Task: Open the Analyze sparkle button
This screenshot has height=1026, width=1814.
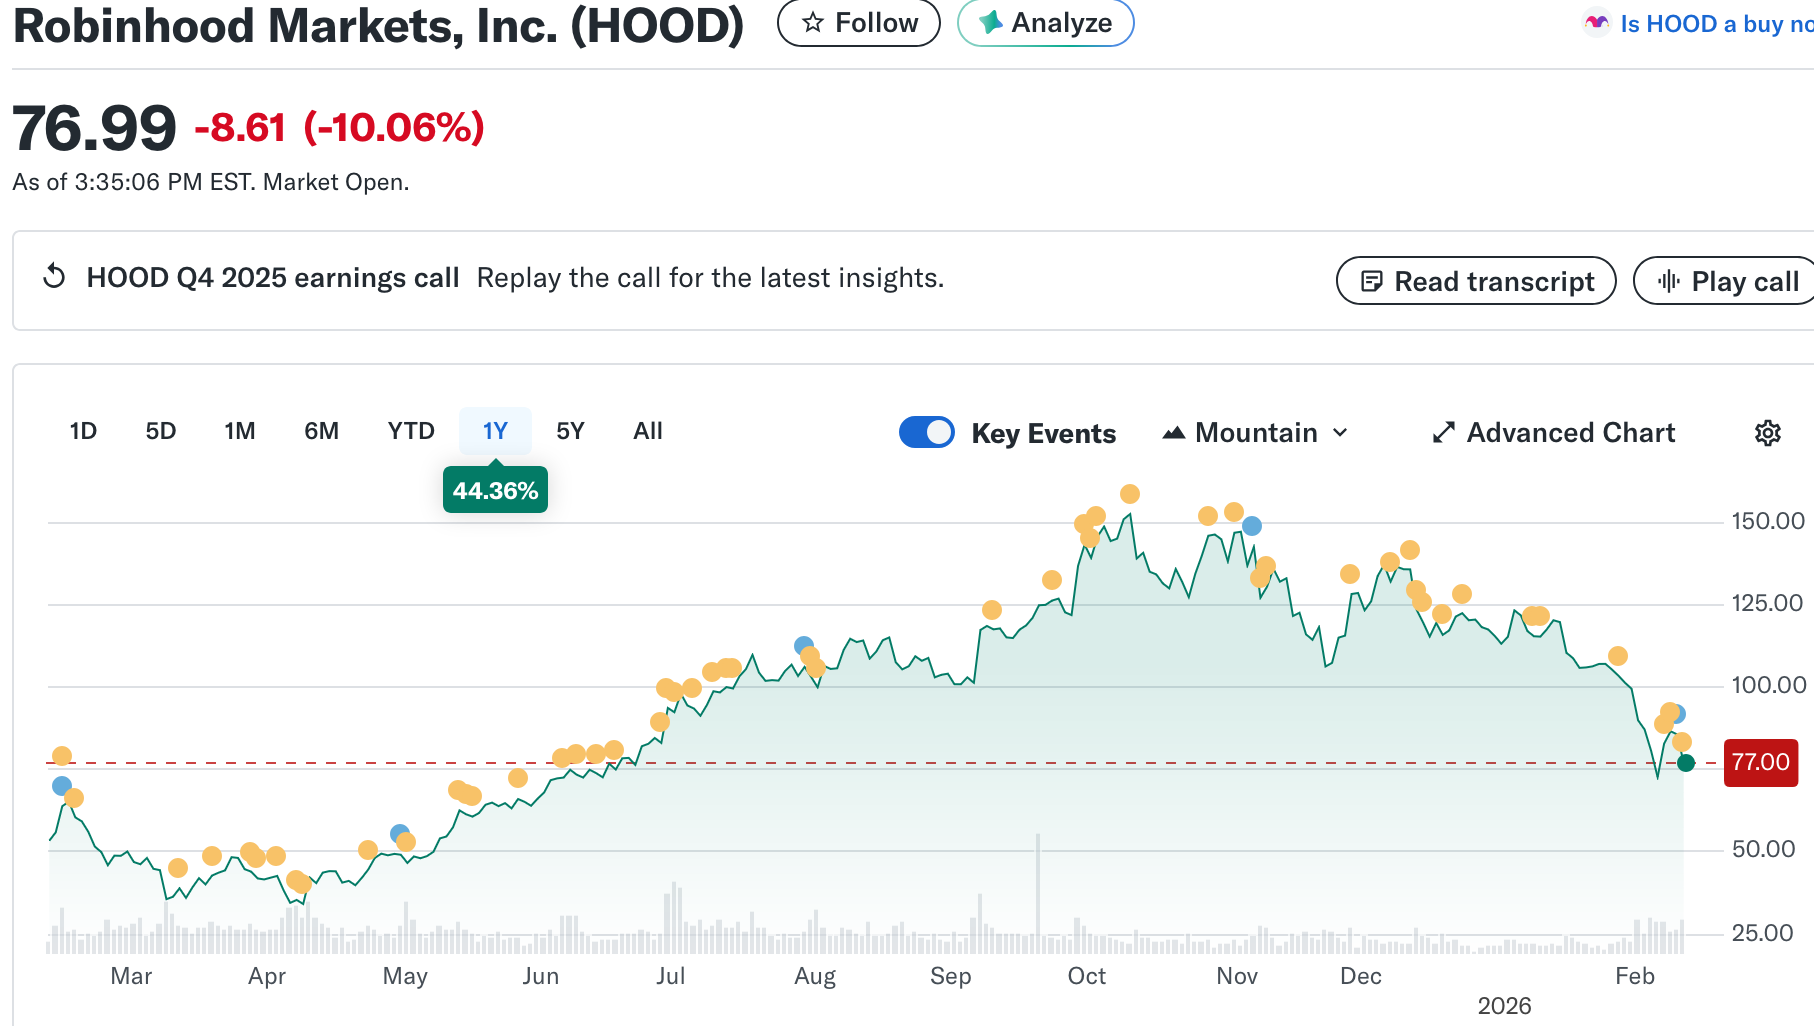Action: coord(1045,23)
